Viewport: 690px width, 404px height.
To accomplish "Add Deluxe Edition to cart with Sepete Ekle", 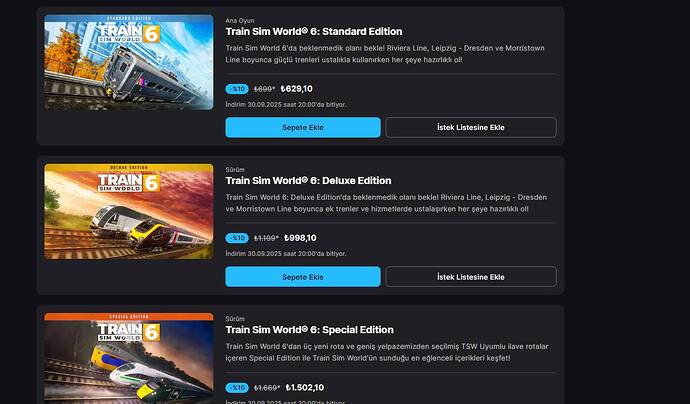I will coord(303,277).
